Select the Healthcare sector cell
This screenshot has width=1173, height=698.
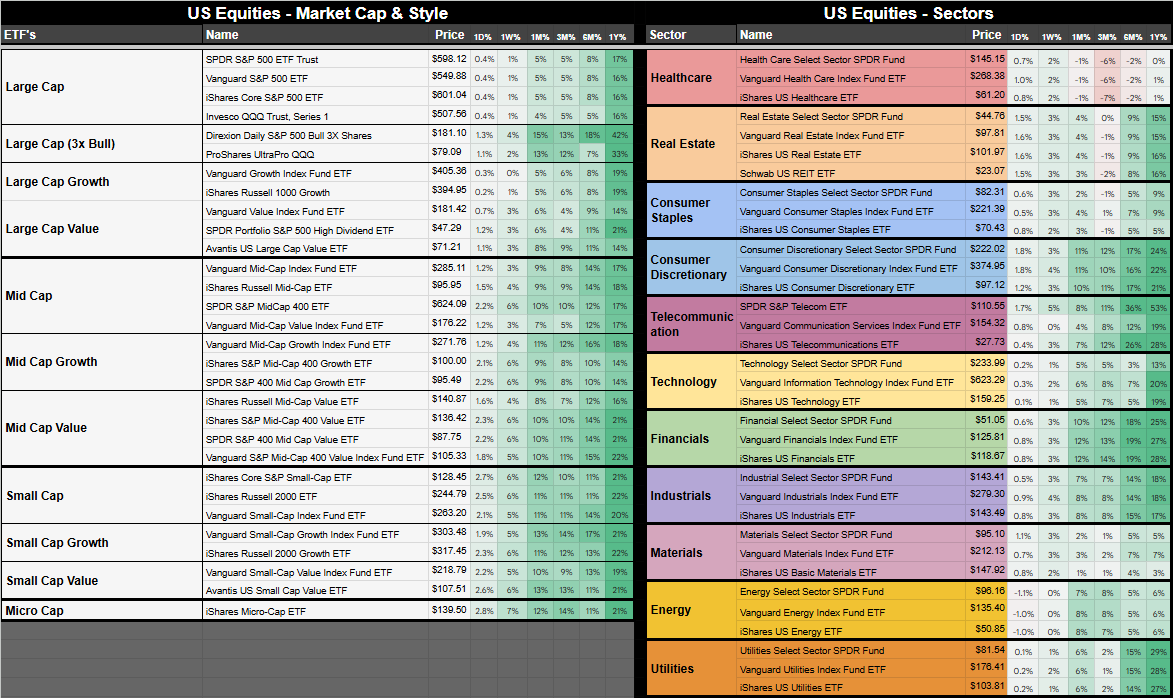click(692, 78)
